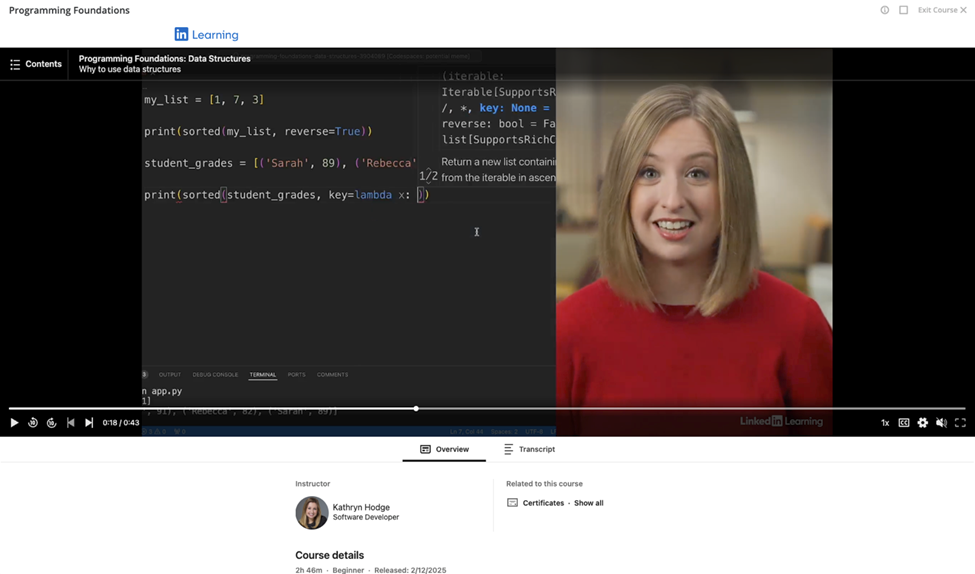Rewind the video 10 seconds
Viewport: 975px width, 574px height.
[x=33, y=423]
